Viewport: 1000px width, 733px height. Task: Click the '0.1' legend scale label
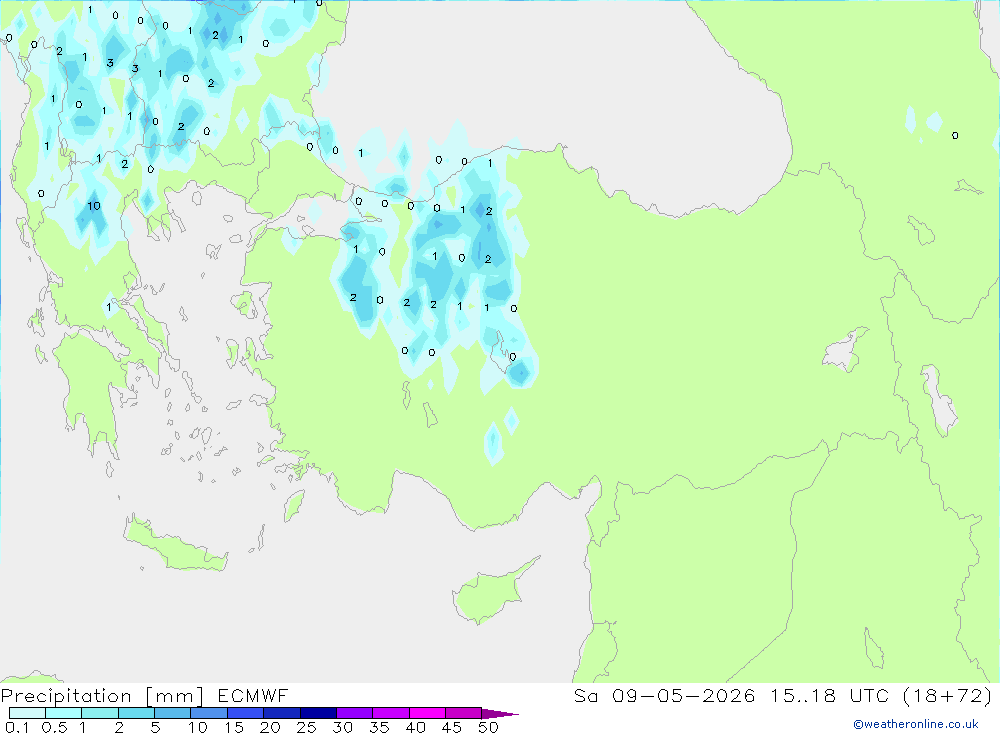click(17, 727)
